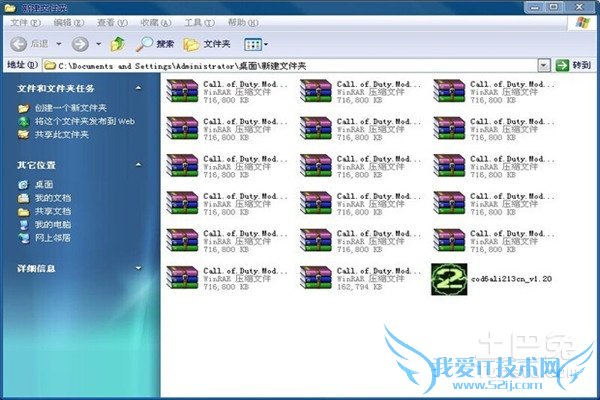
Task: Open the 编辑 menu
Action: [69, 23]
